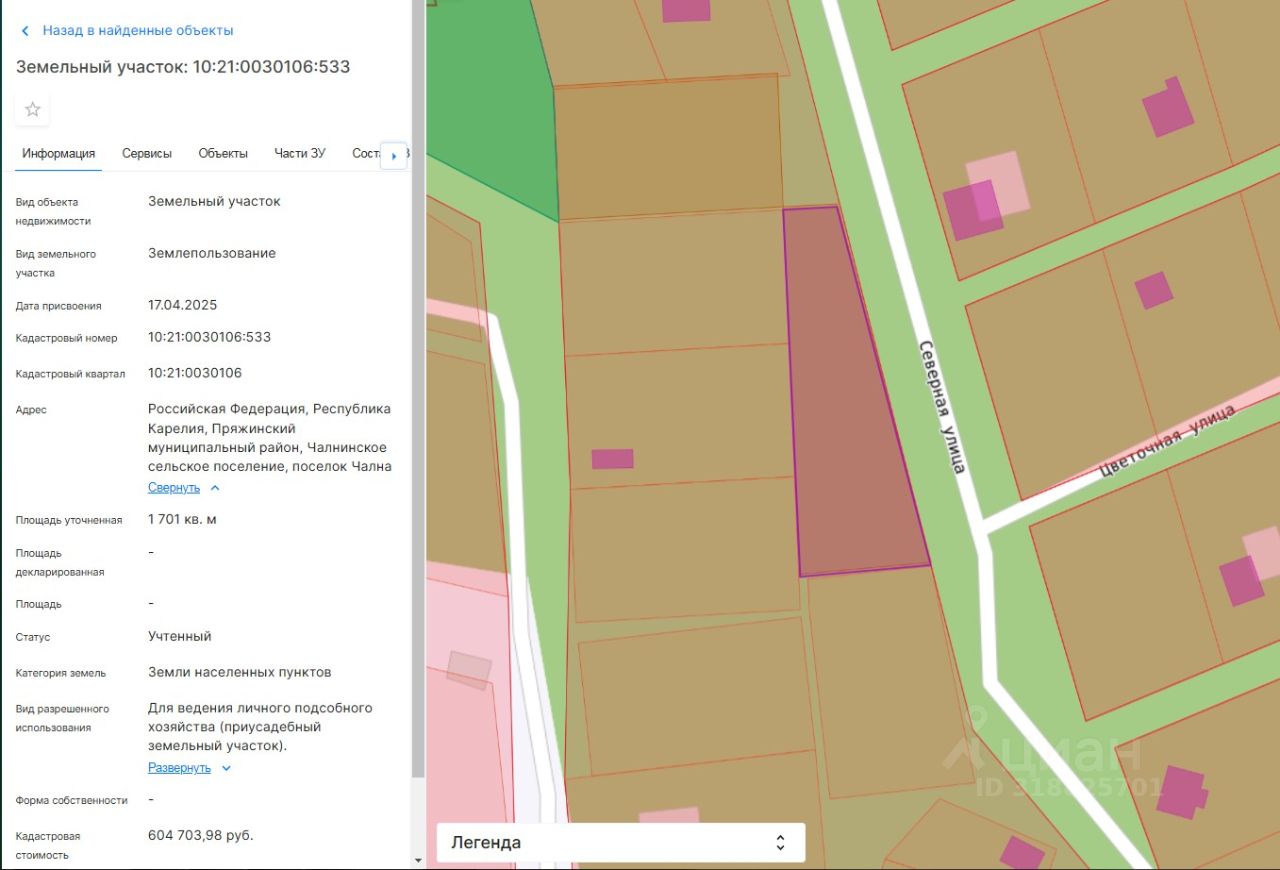Click the Кадастровый квартал value 10:21:0030106
Screen dimensions: 1280x870
tap(195, 373)
